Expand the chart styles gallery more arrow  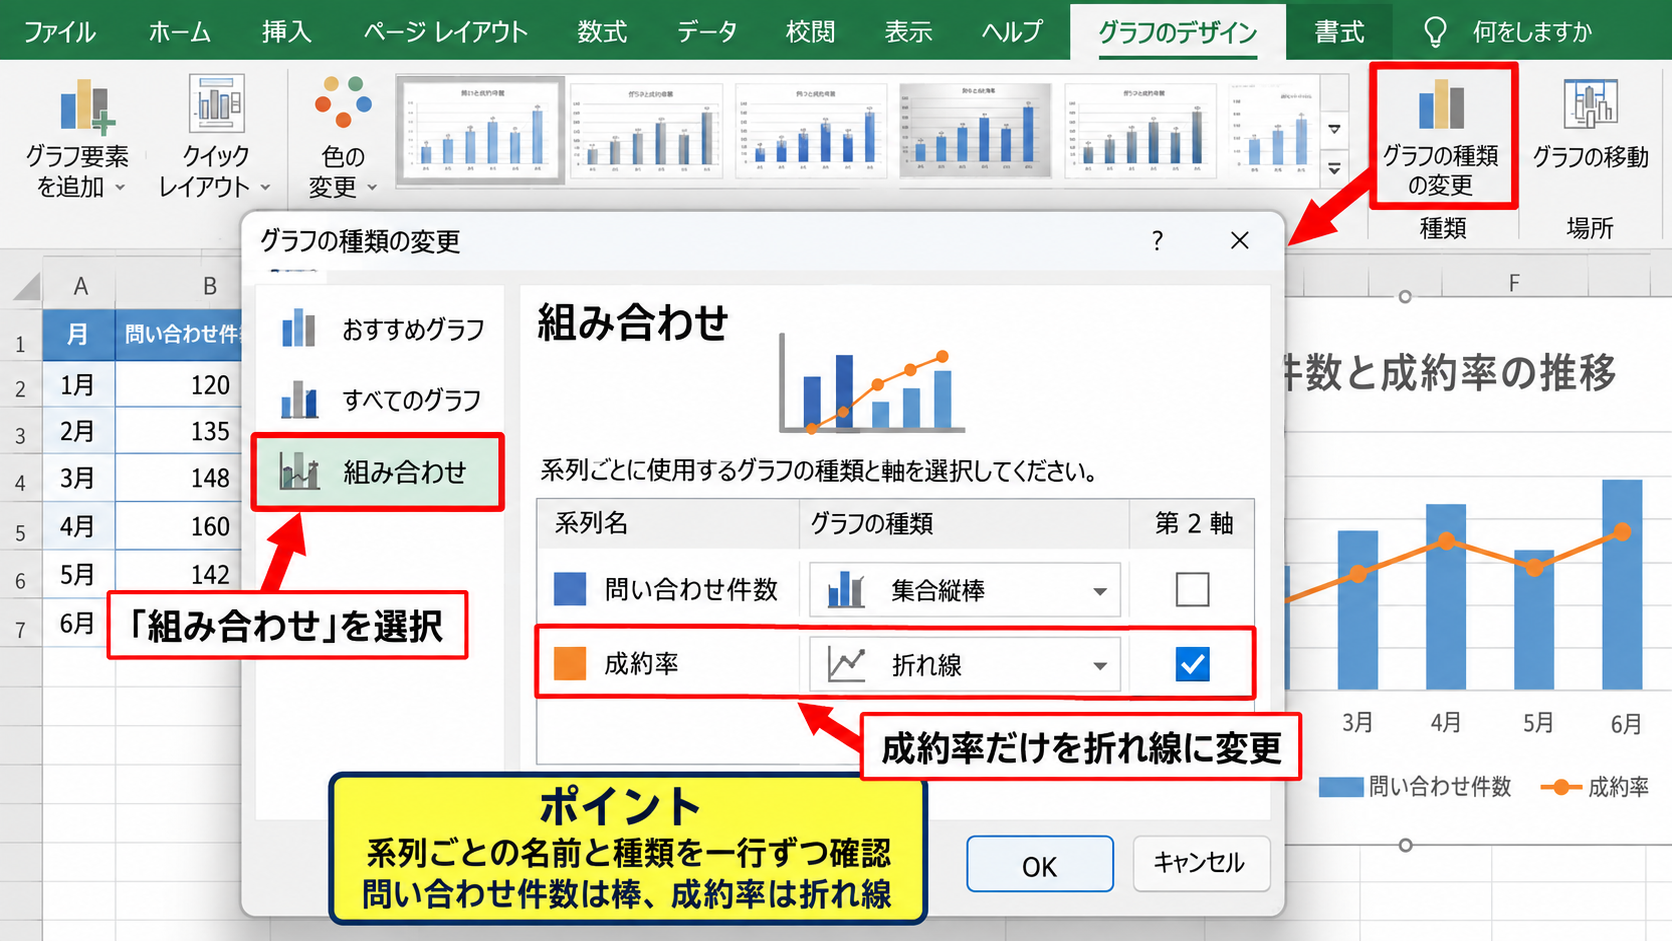click(x=1335, y=169)
